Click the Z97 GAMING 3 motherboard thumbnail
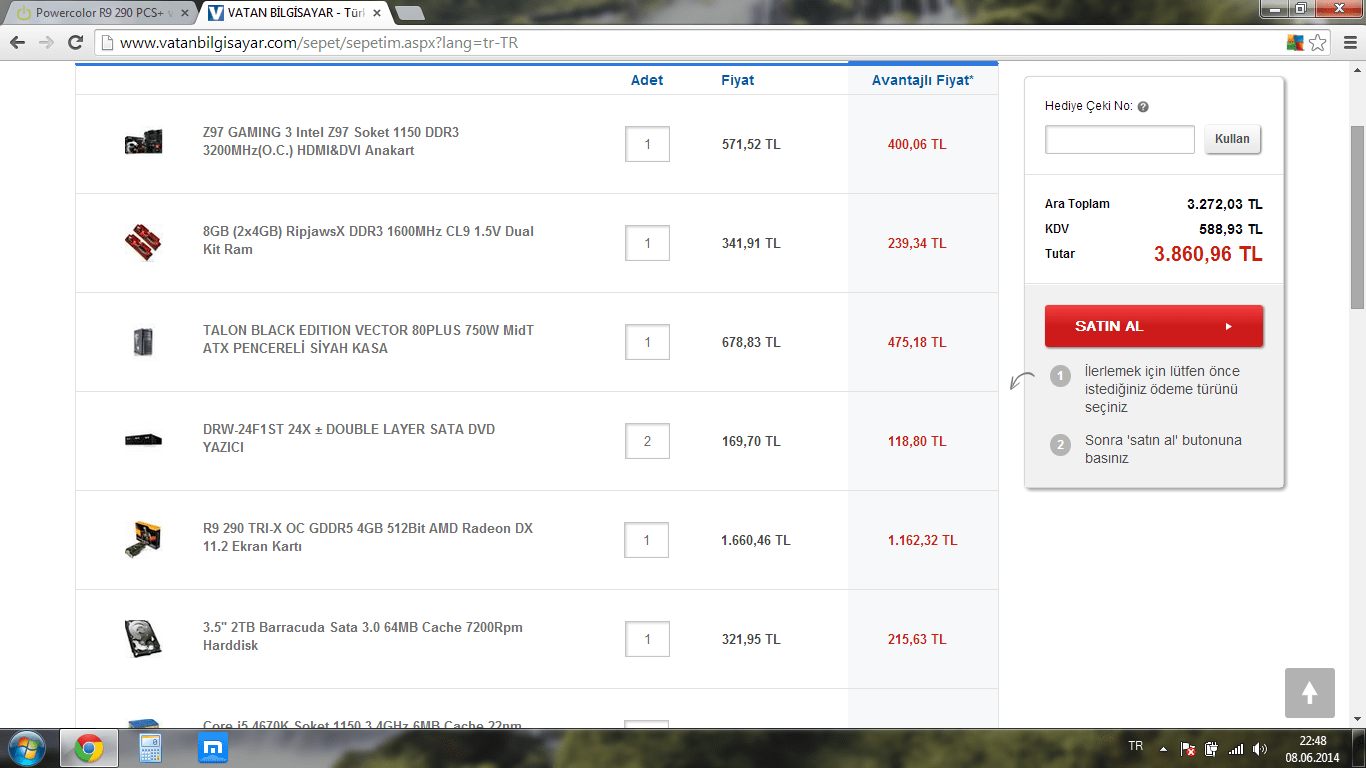This screenshot has width=1366, height=768. pyautogui.click(x=144, y=144)
